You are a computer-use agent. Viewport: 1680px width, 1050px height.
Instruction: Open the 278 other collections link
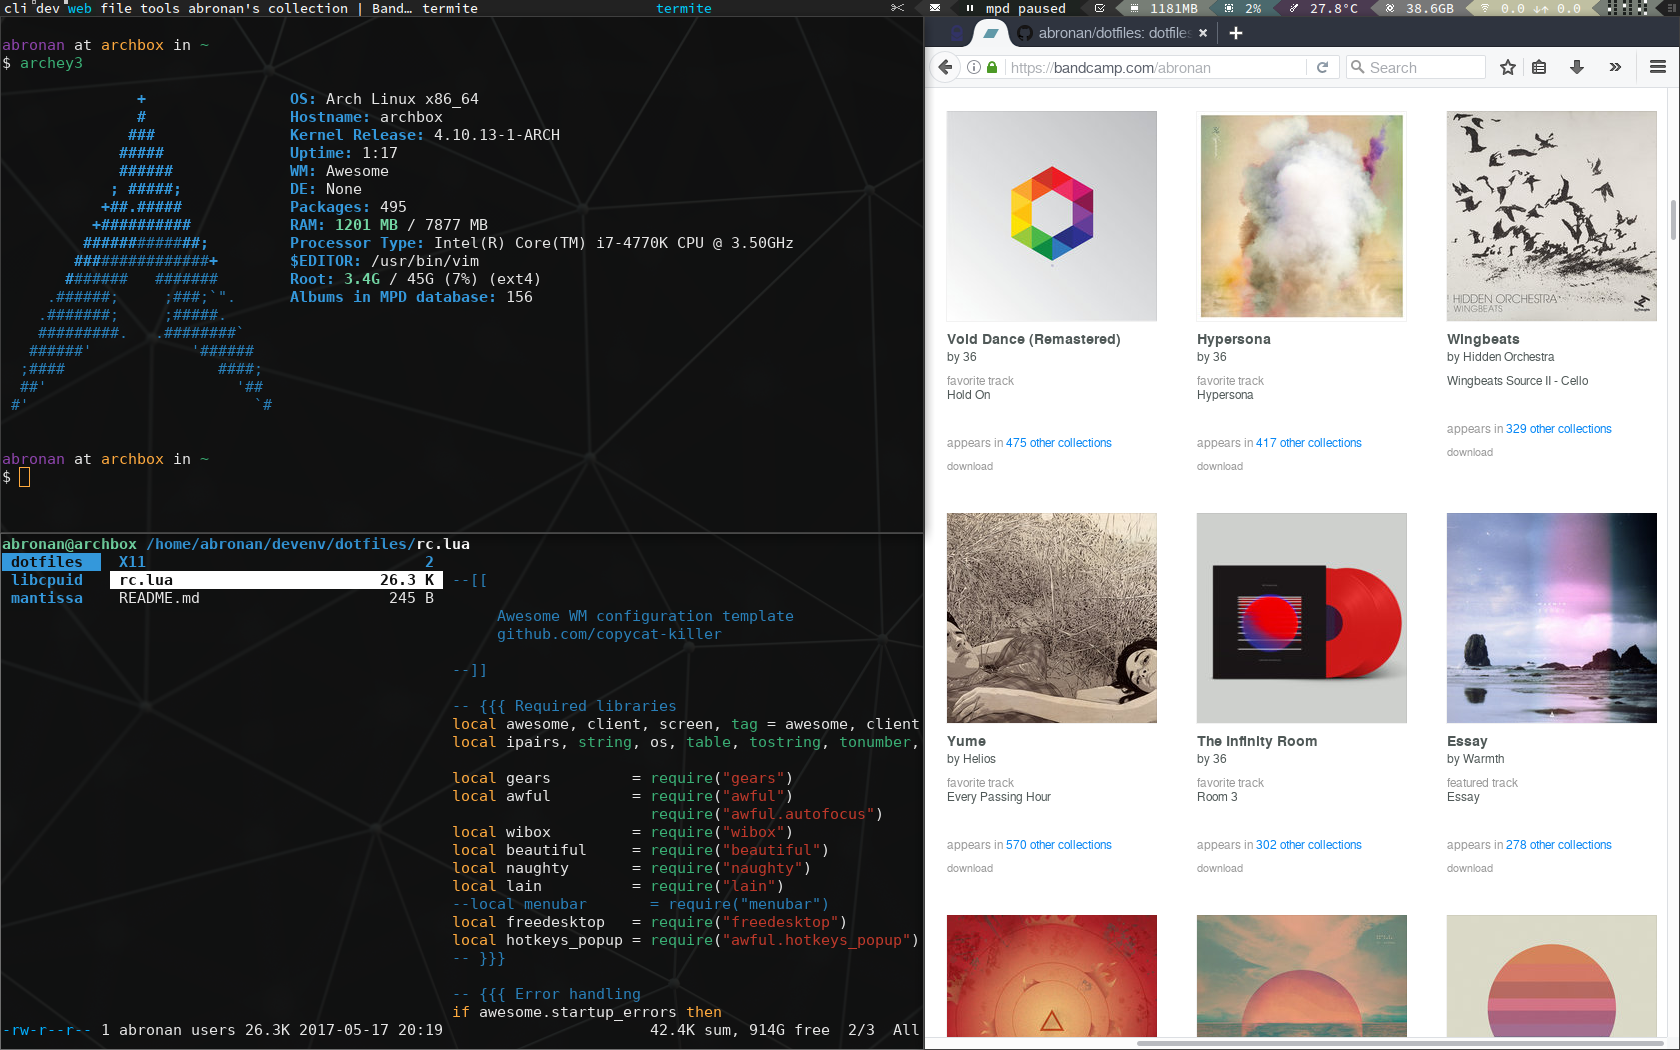1558,845
